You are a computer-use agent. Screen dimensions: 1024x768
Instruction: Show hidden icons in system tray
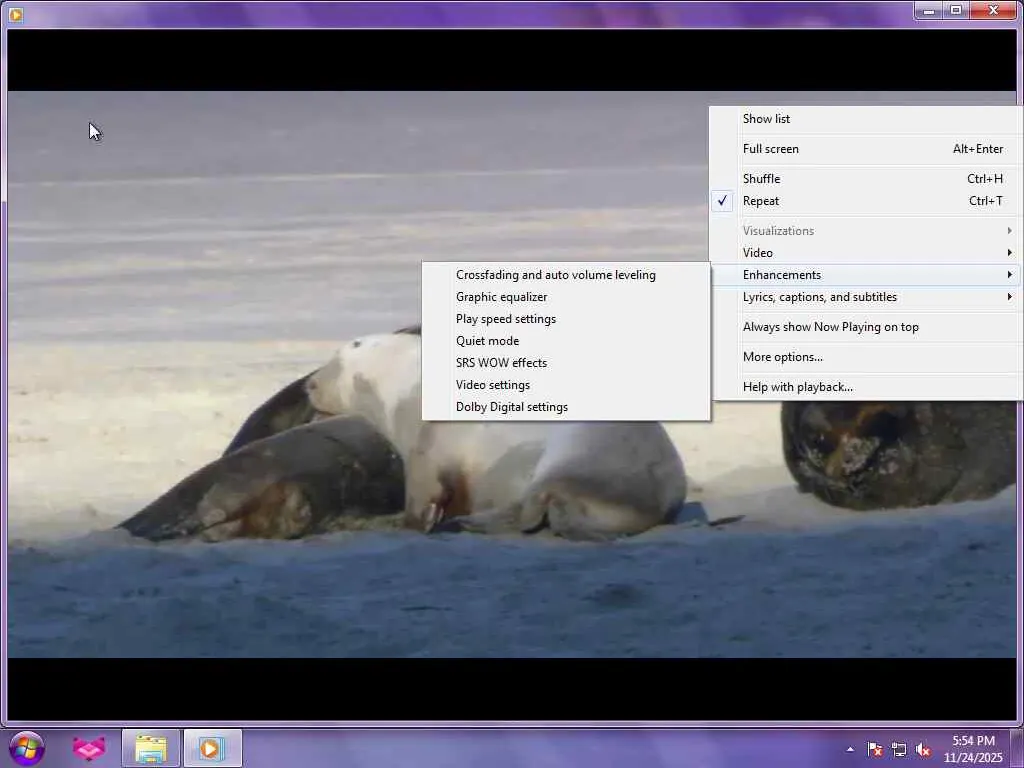(850, 749)
